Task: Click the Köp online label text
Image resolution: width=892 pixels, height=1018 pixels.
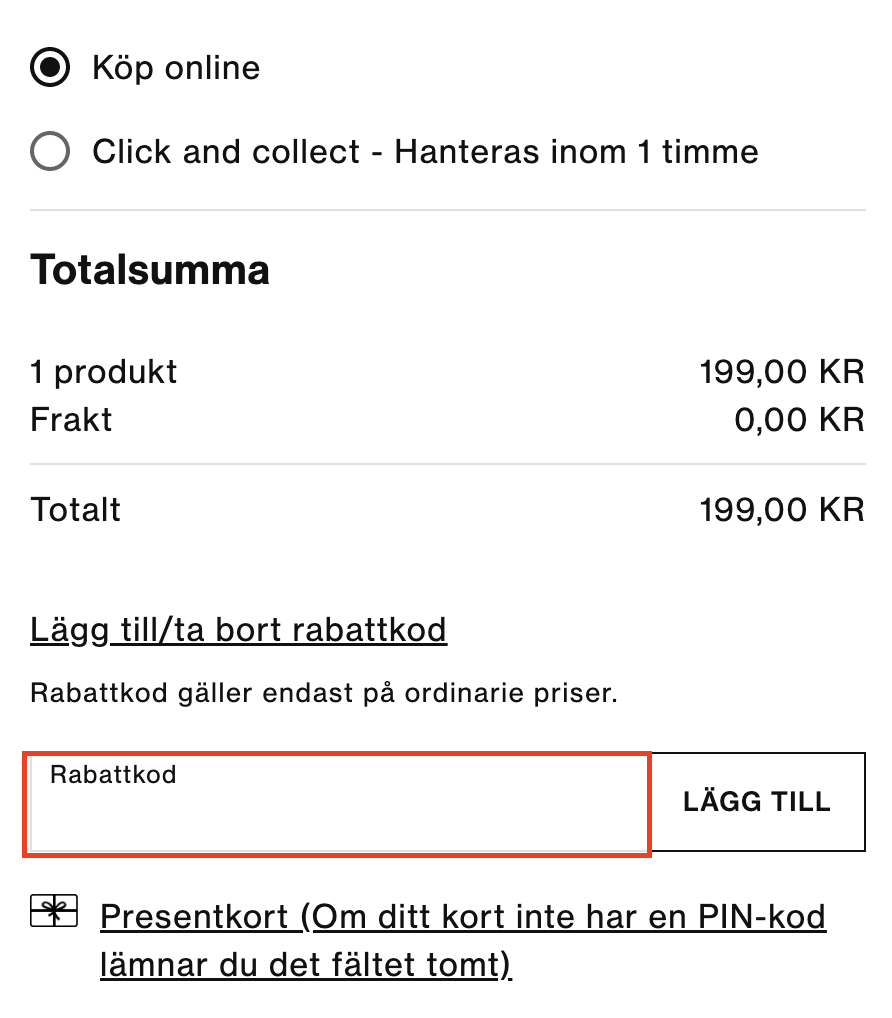Action: (176, 69)
